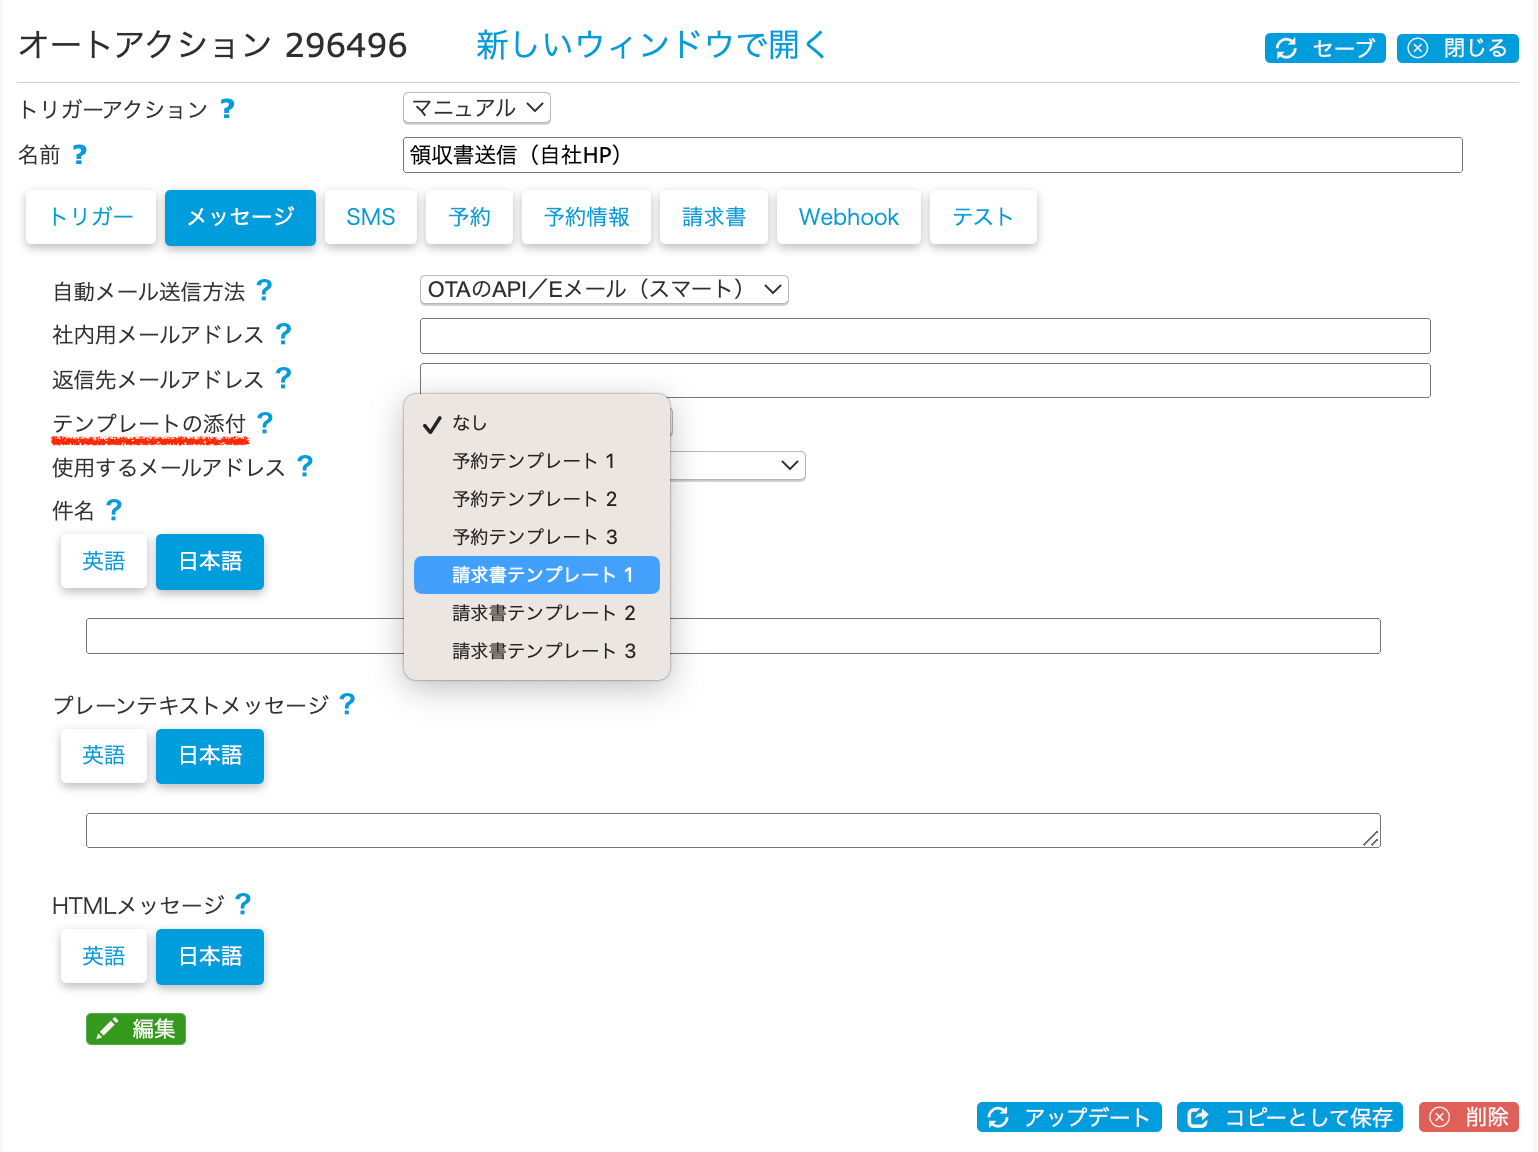Choose 請求書テンプレート 1 from list
Screen dimensions: 1538x1152
click(537, 575)
